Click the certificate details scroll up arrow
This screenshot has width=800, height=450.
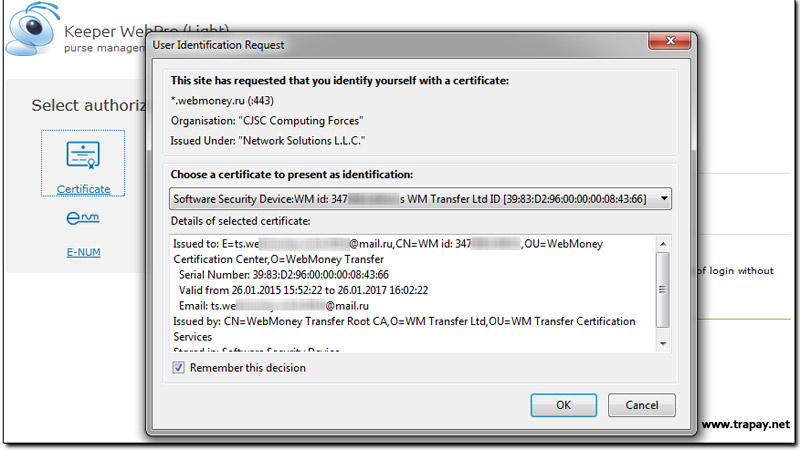tap(663, 244)
